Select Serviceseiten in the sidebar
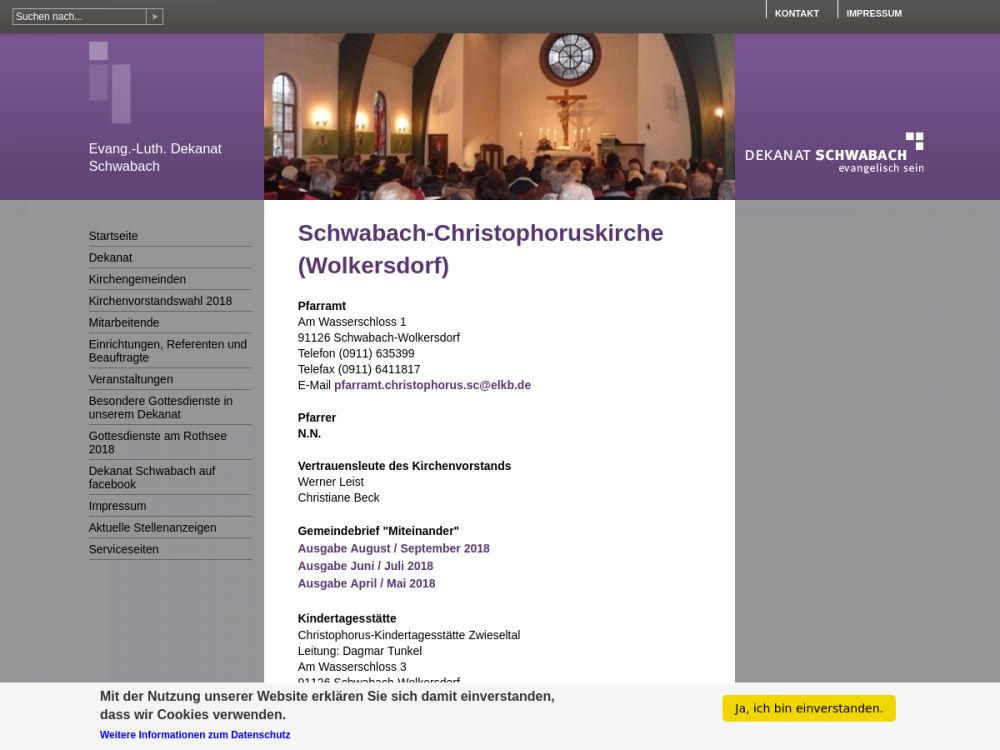 123,549
